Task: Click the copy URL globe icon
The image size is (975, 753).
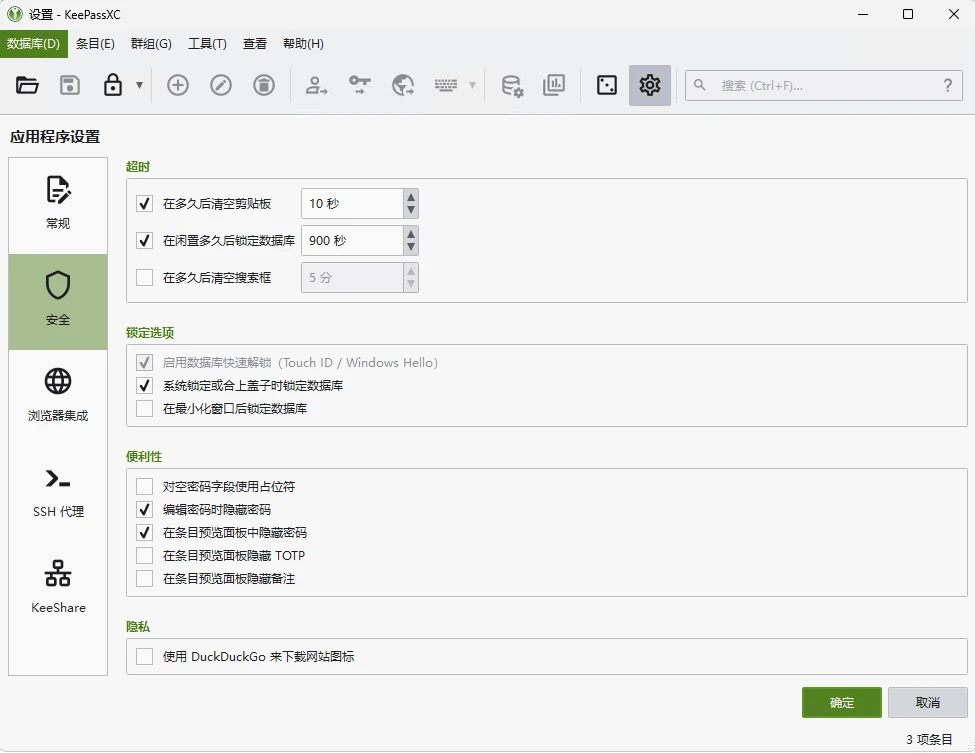Action: tap(403, 85)
